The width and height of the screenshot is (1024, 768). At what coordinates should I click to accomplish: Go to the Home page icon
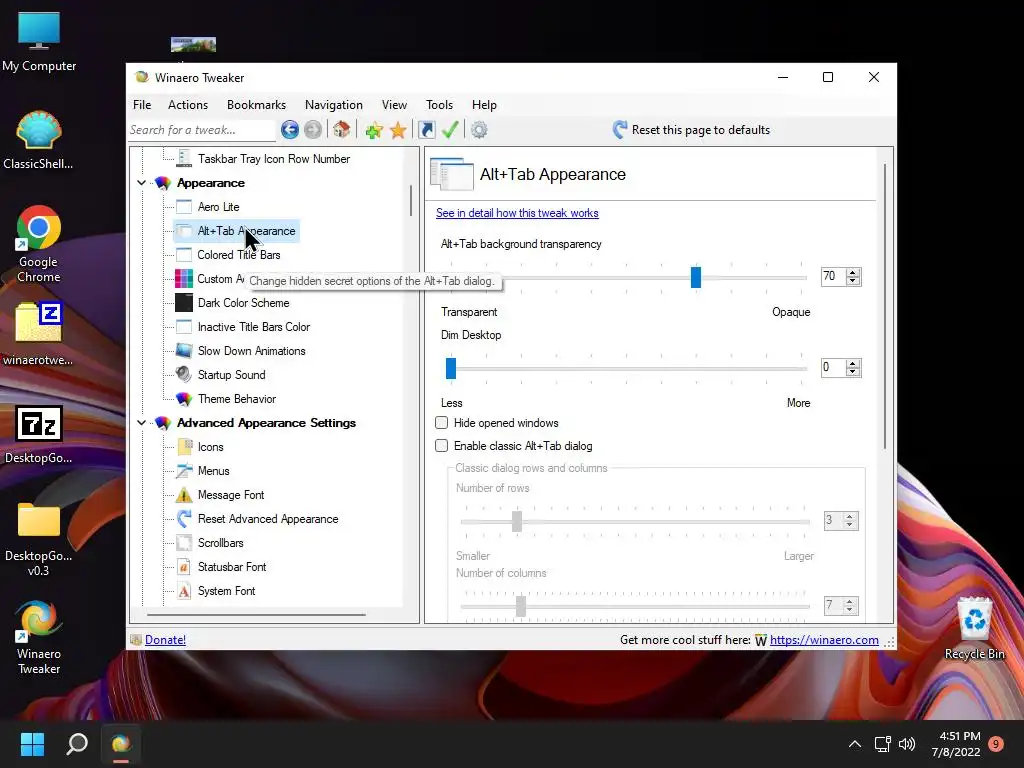[x=342, y=129]
